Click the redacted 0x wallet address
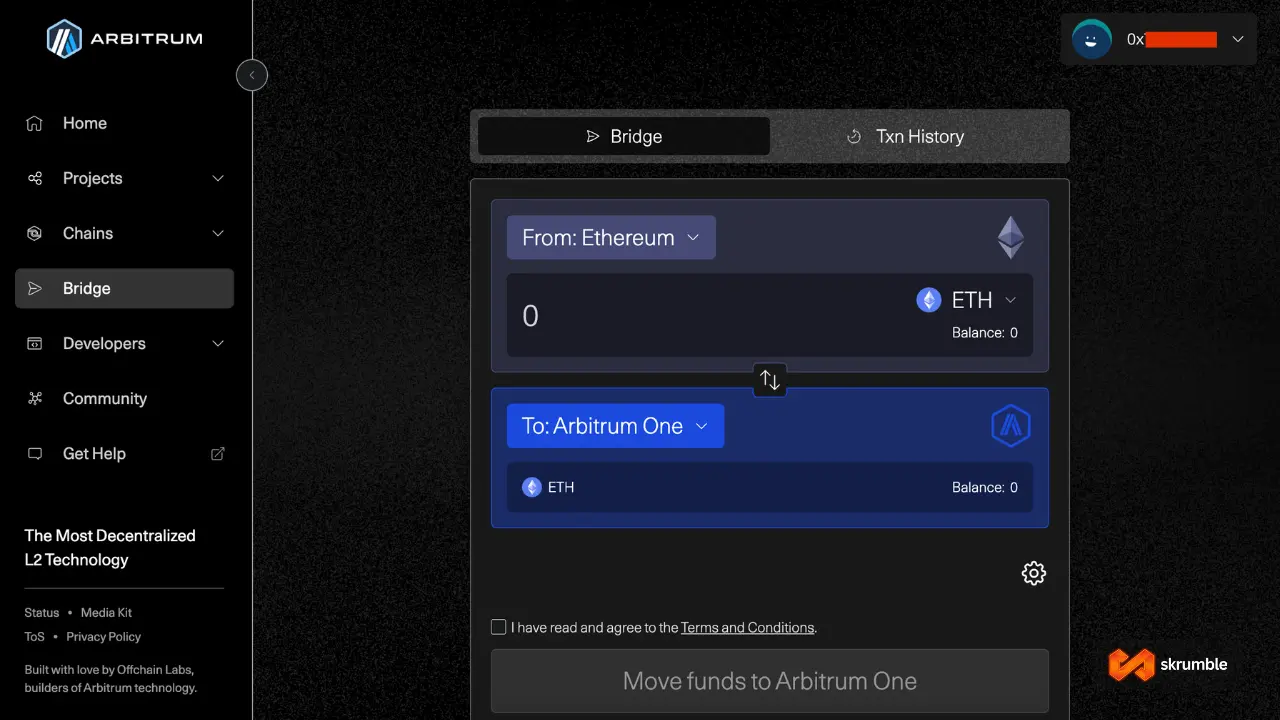Screen dimensions: 1280x720 tap(1172, 40)
